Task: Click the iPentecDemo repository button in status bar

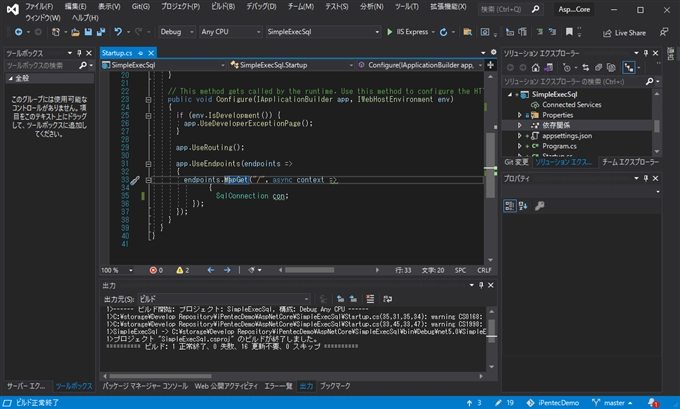Action: pyautogui.click(x=552, y=403)
